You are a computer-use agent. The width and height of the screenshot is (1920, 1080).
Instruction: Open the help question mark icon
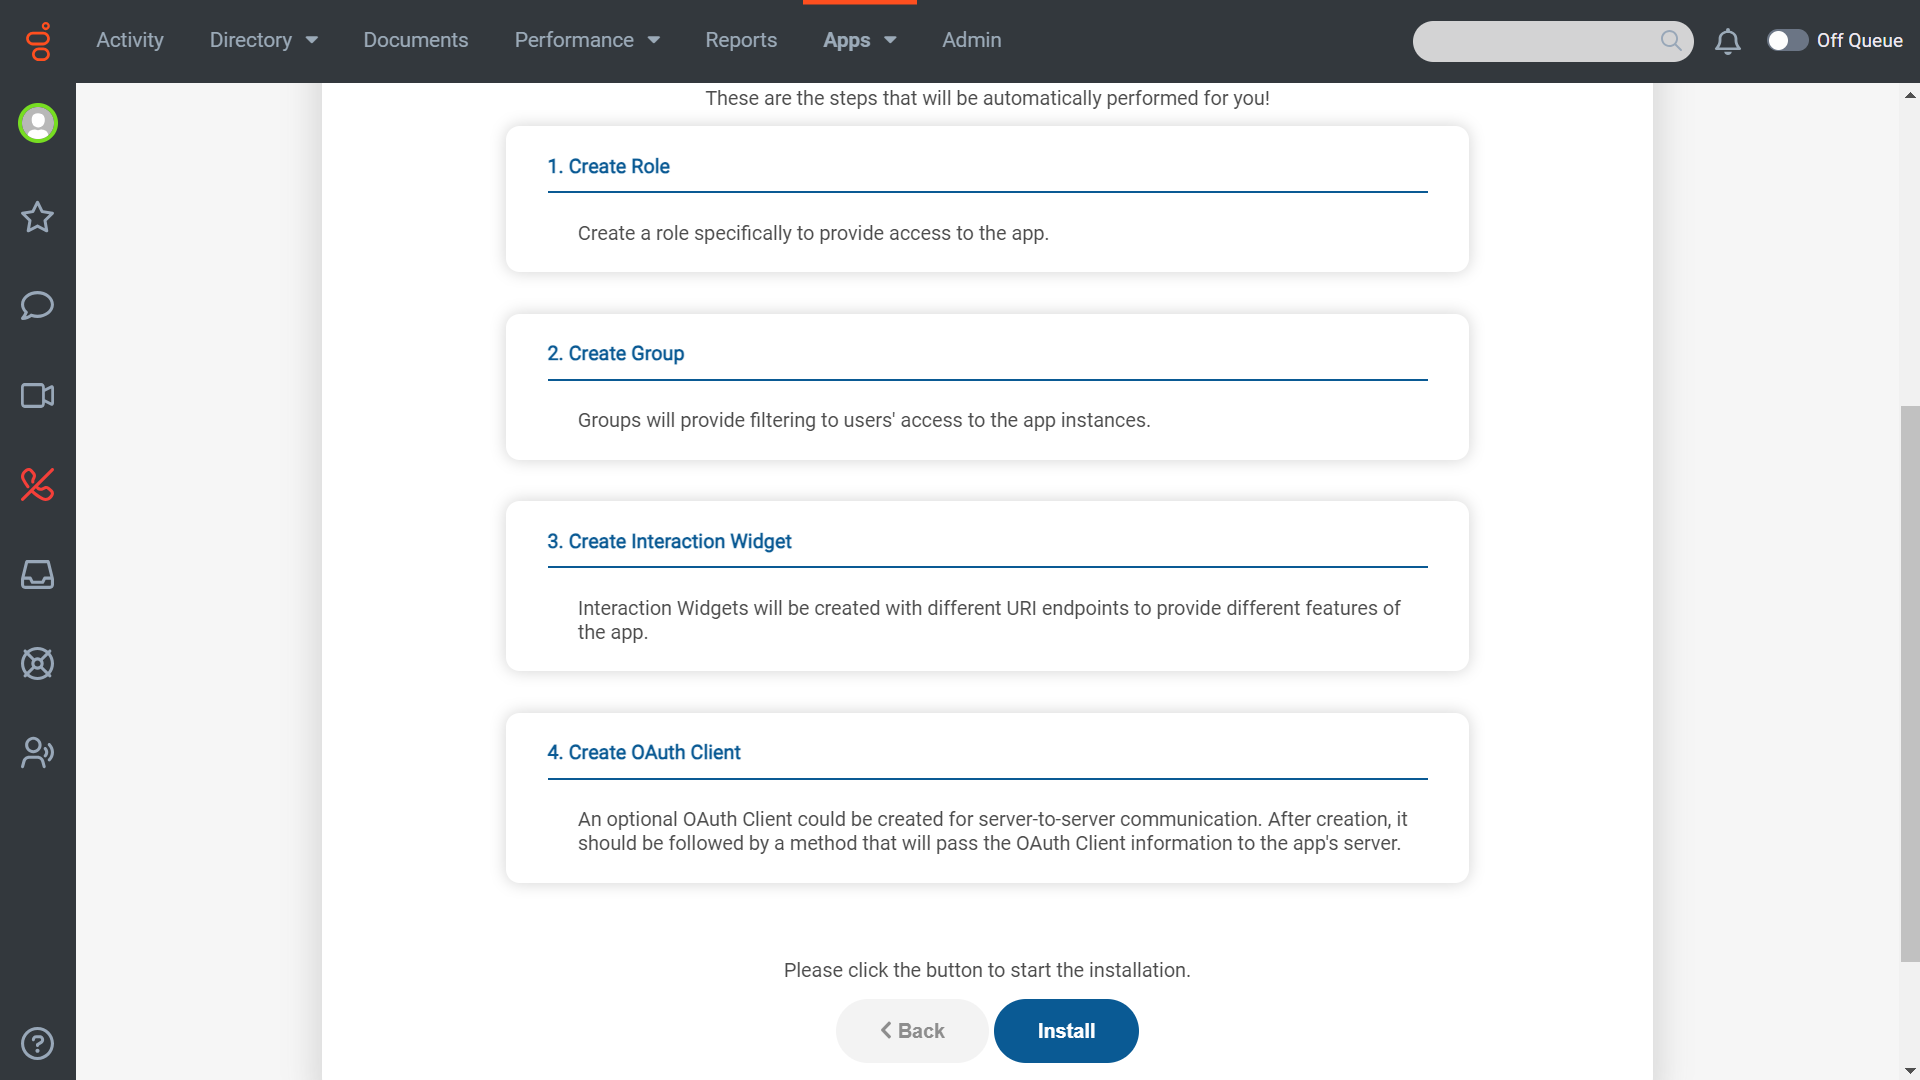38,1043
